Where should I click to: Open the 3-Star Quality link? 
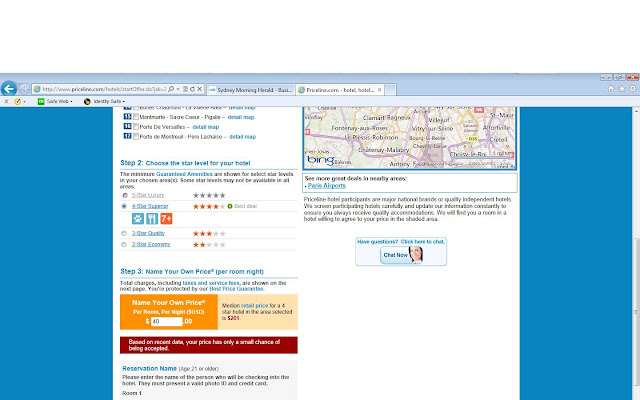[x=148, y=233]
